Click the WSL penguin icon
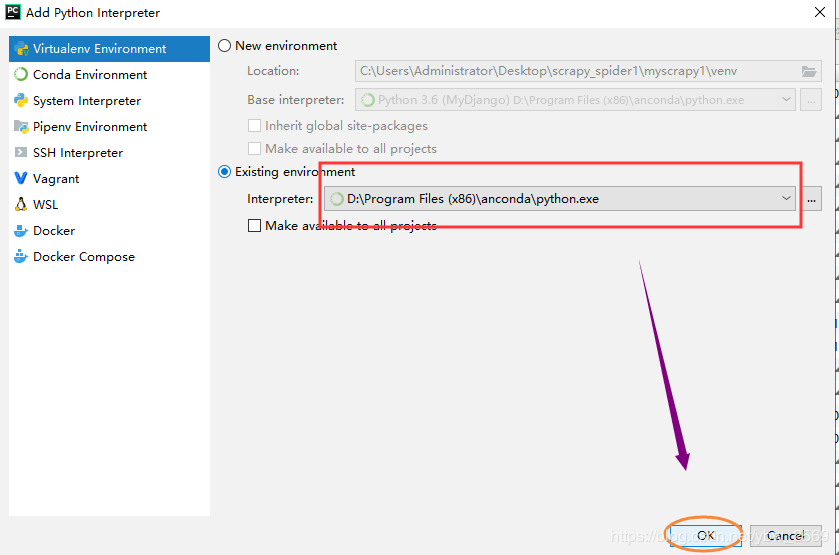Screen dimensions: 839x555 (21, 204)
